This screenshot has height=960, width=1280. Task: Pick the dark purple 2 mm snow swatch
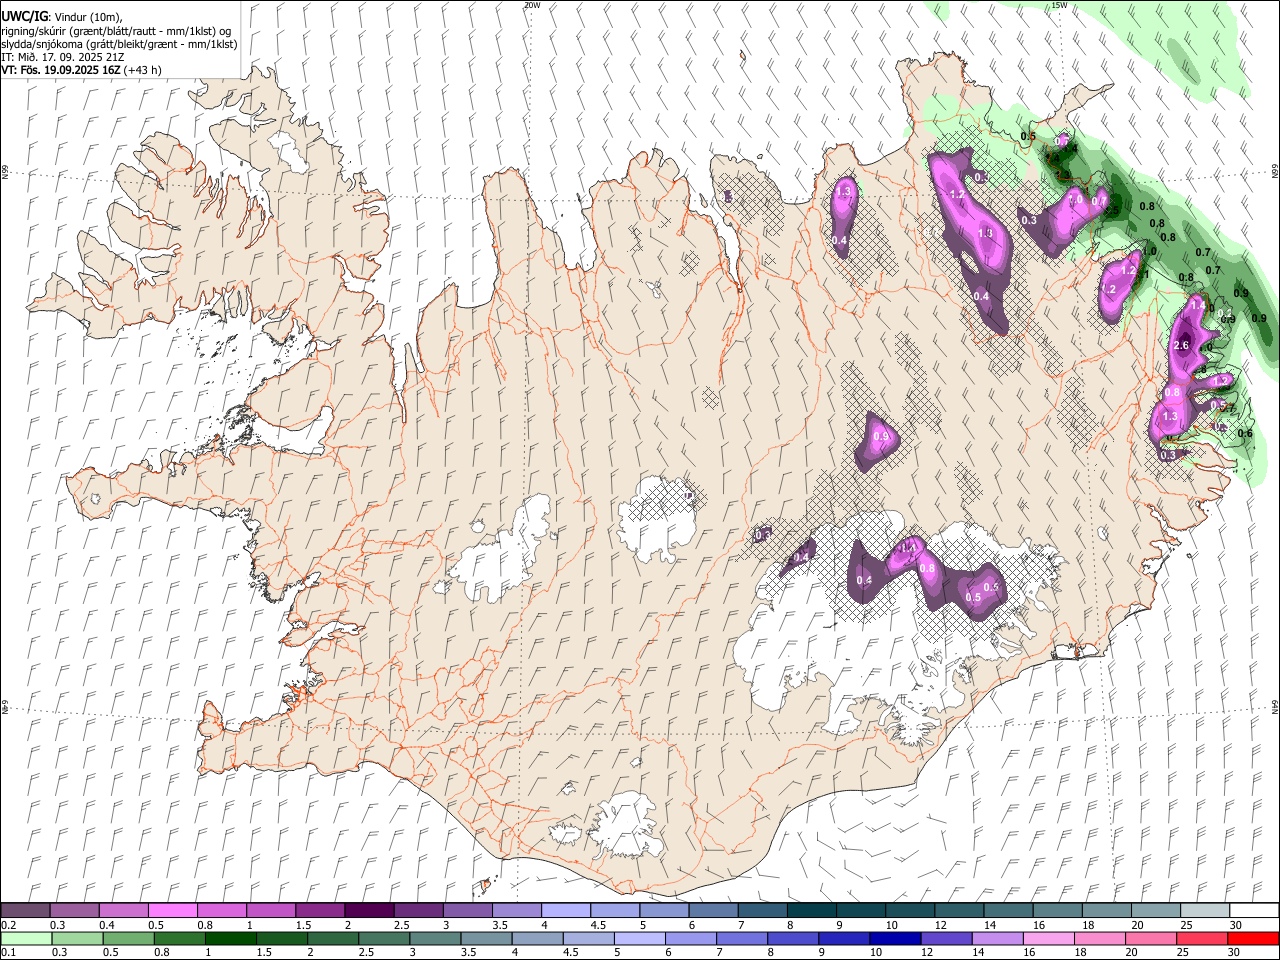pyautogui.click(x=368, y=911)
